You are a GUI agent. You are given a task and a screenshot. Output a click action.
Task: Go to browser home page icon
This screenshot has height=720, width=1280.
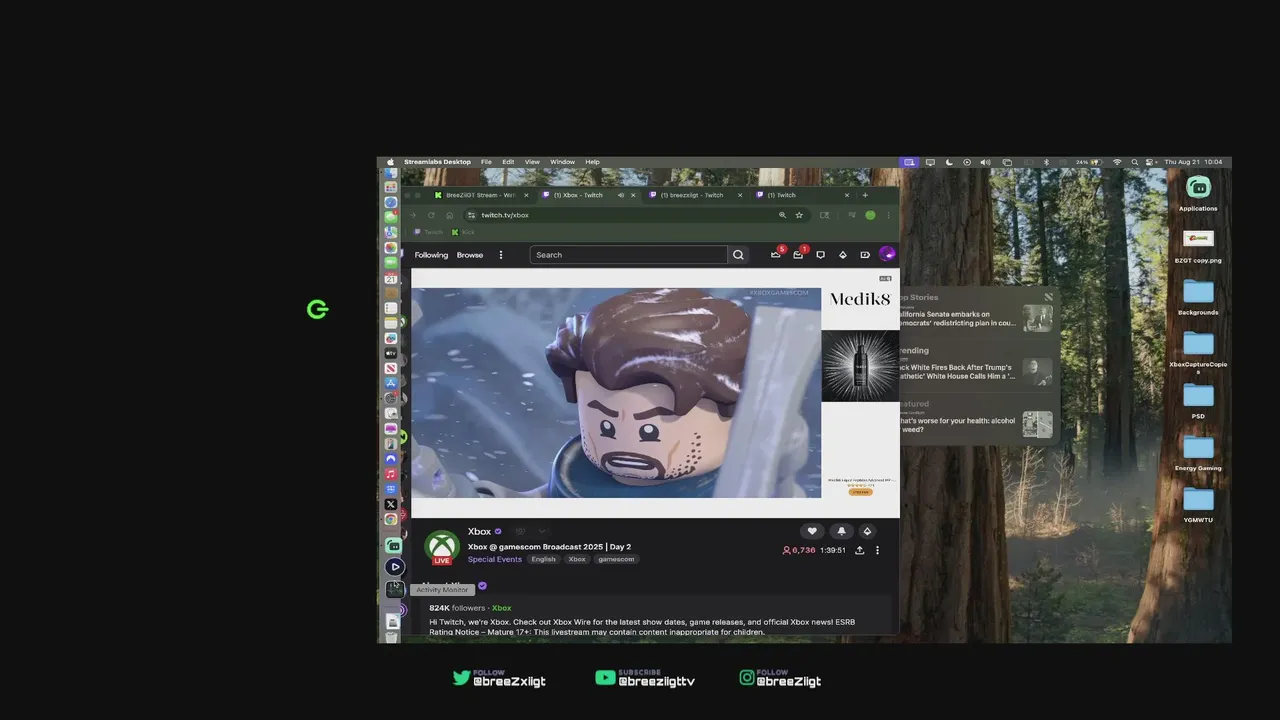[449, 215]
